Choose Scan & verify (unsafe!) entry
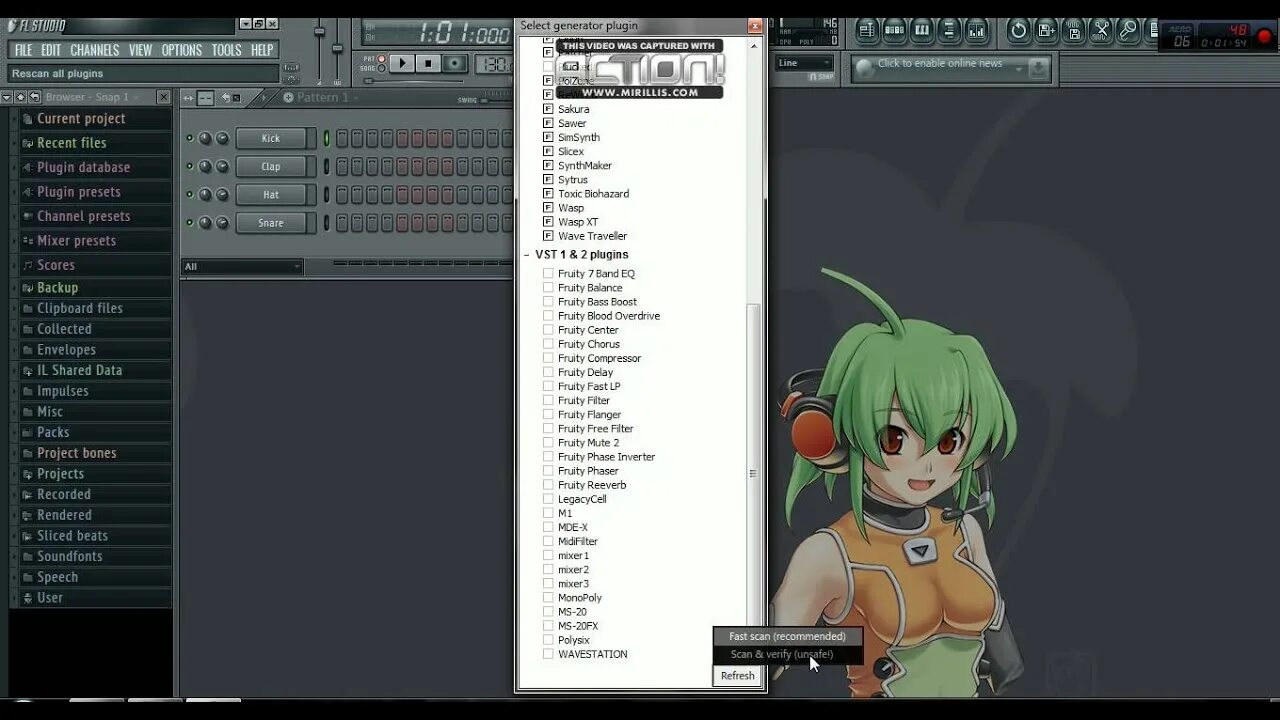The image size is (1280, 720). pyautogui.click(x=787, y=654)
